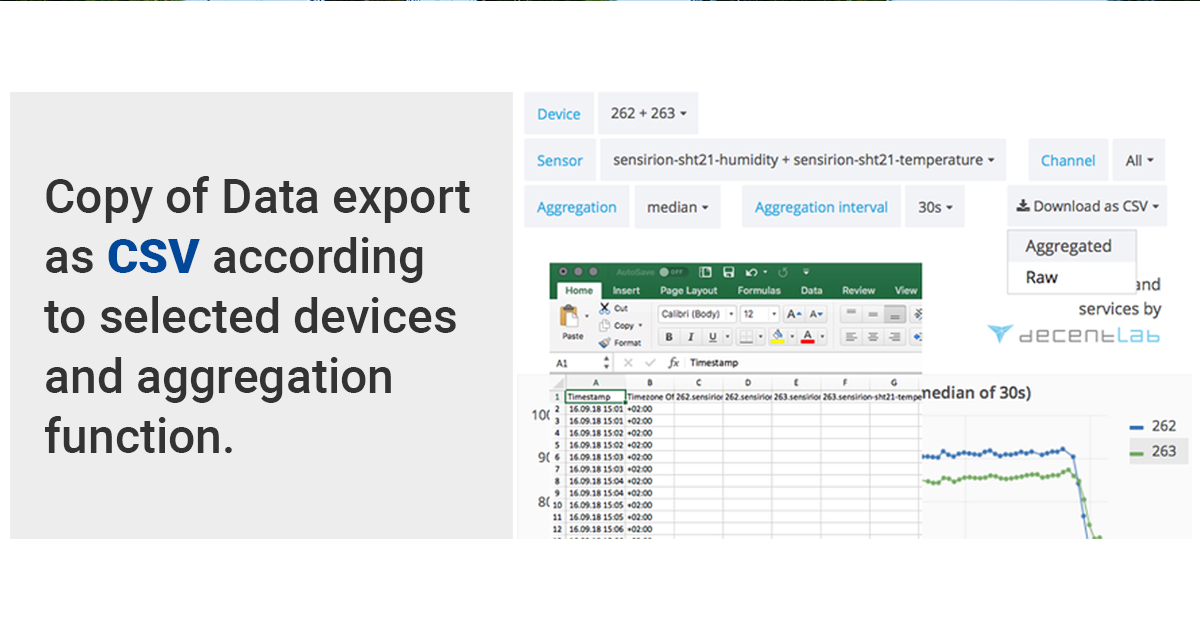The image size is (1200, 627).
Task: Open the Channel All dropdown
Action: tap(1139, 160)
